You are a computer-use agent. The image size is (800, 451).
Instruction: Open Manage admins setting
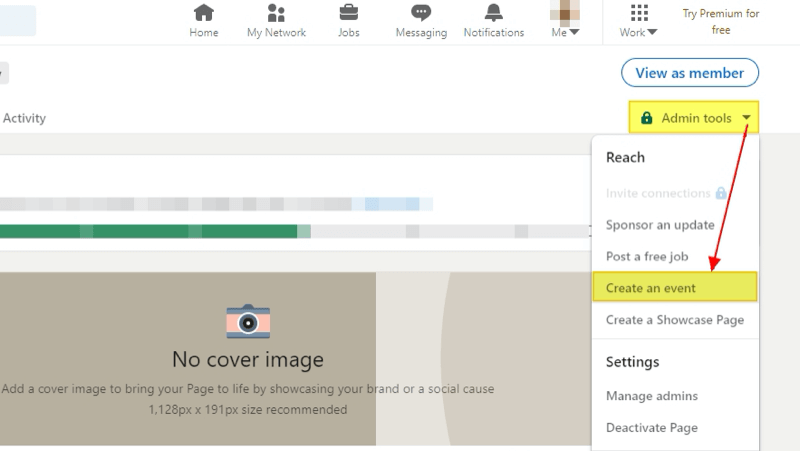[652, 396]
